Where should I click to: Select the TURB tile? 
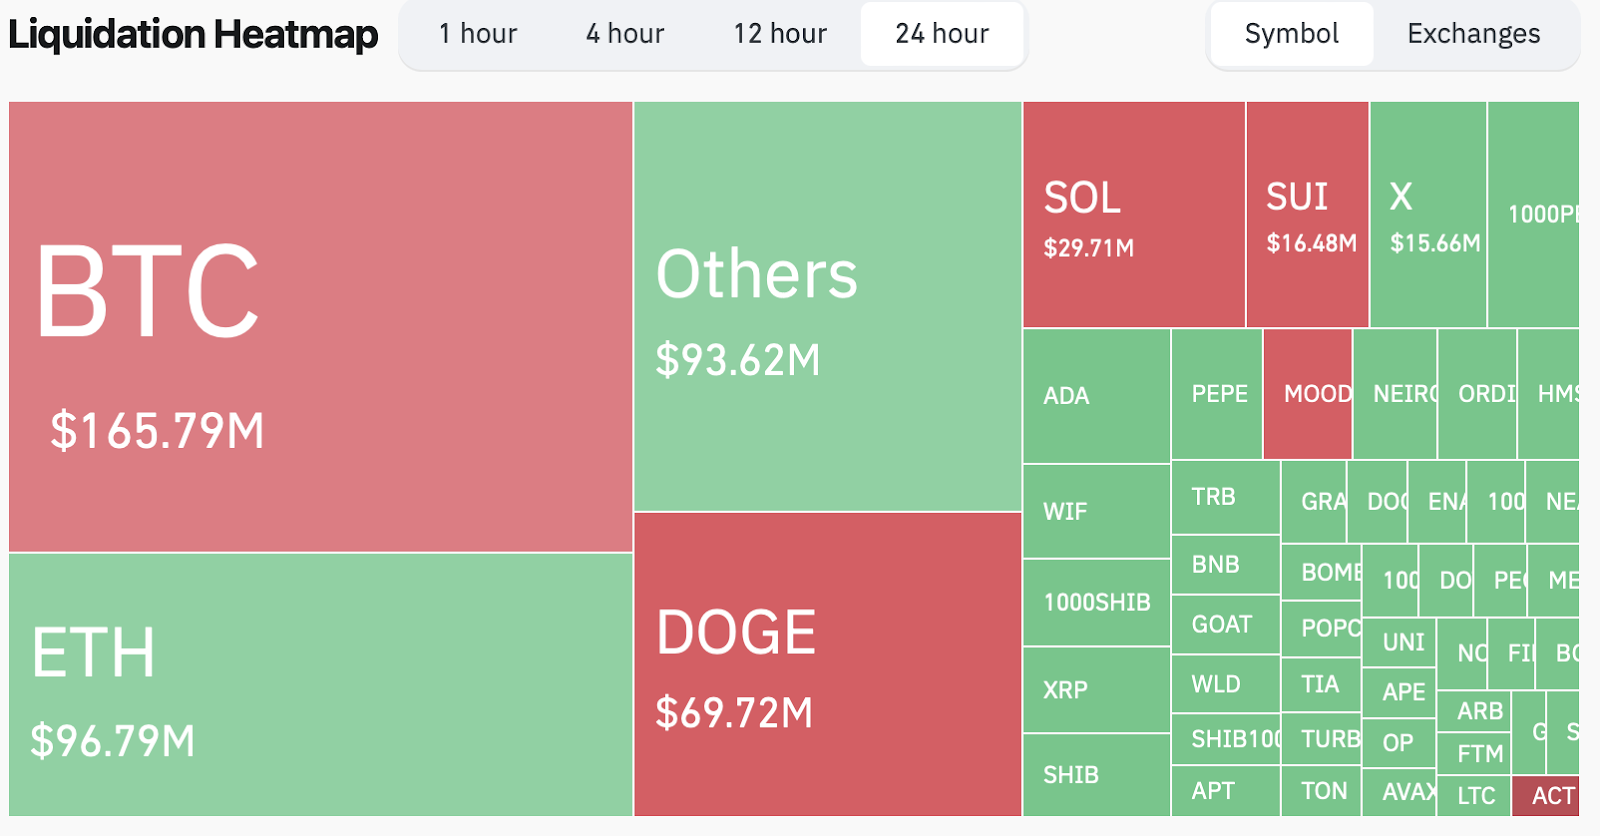[x=1321, y=739]
